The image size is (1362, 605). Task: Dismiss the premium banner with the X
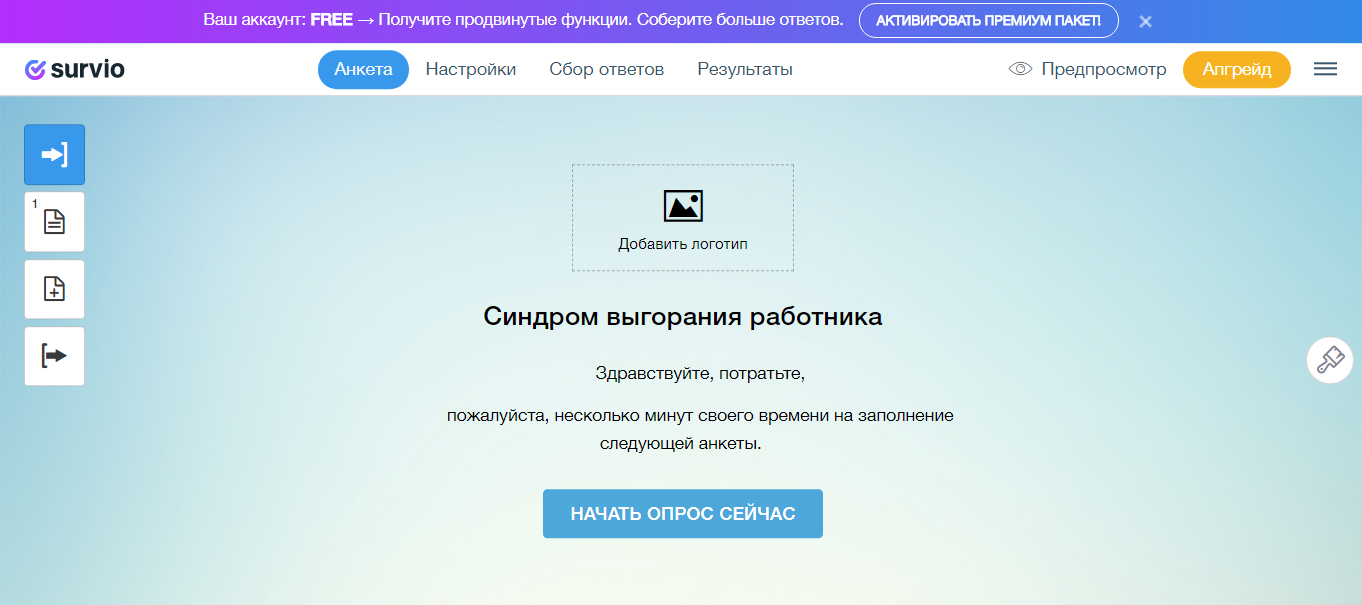tap(1145, 19)
